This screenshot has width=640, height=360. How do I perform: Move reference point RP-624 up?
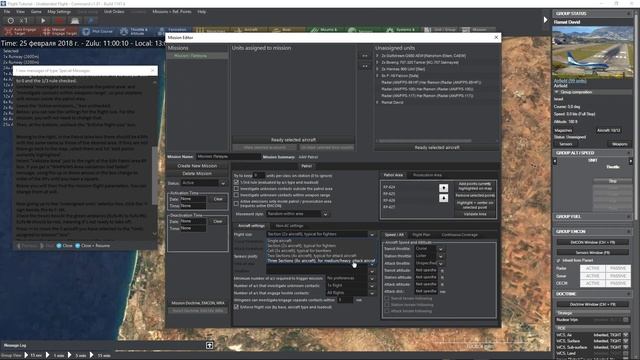(444, 188)
